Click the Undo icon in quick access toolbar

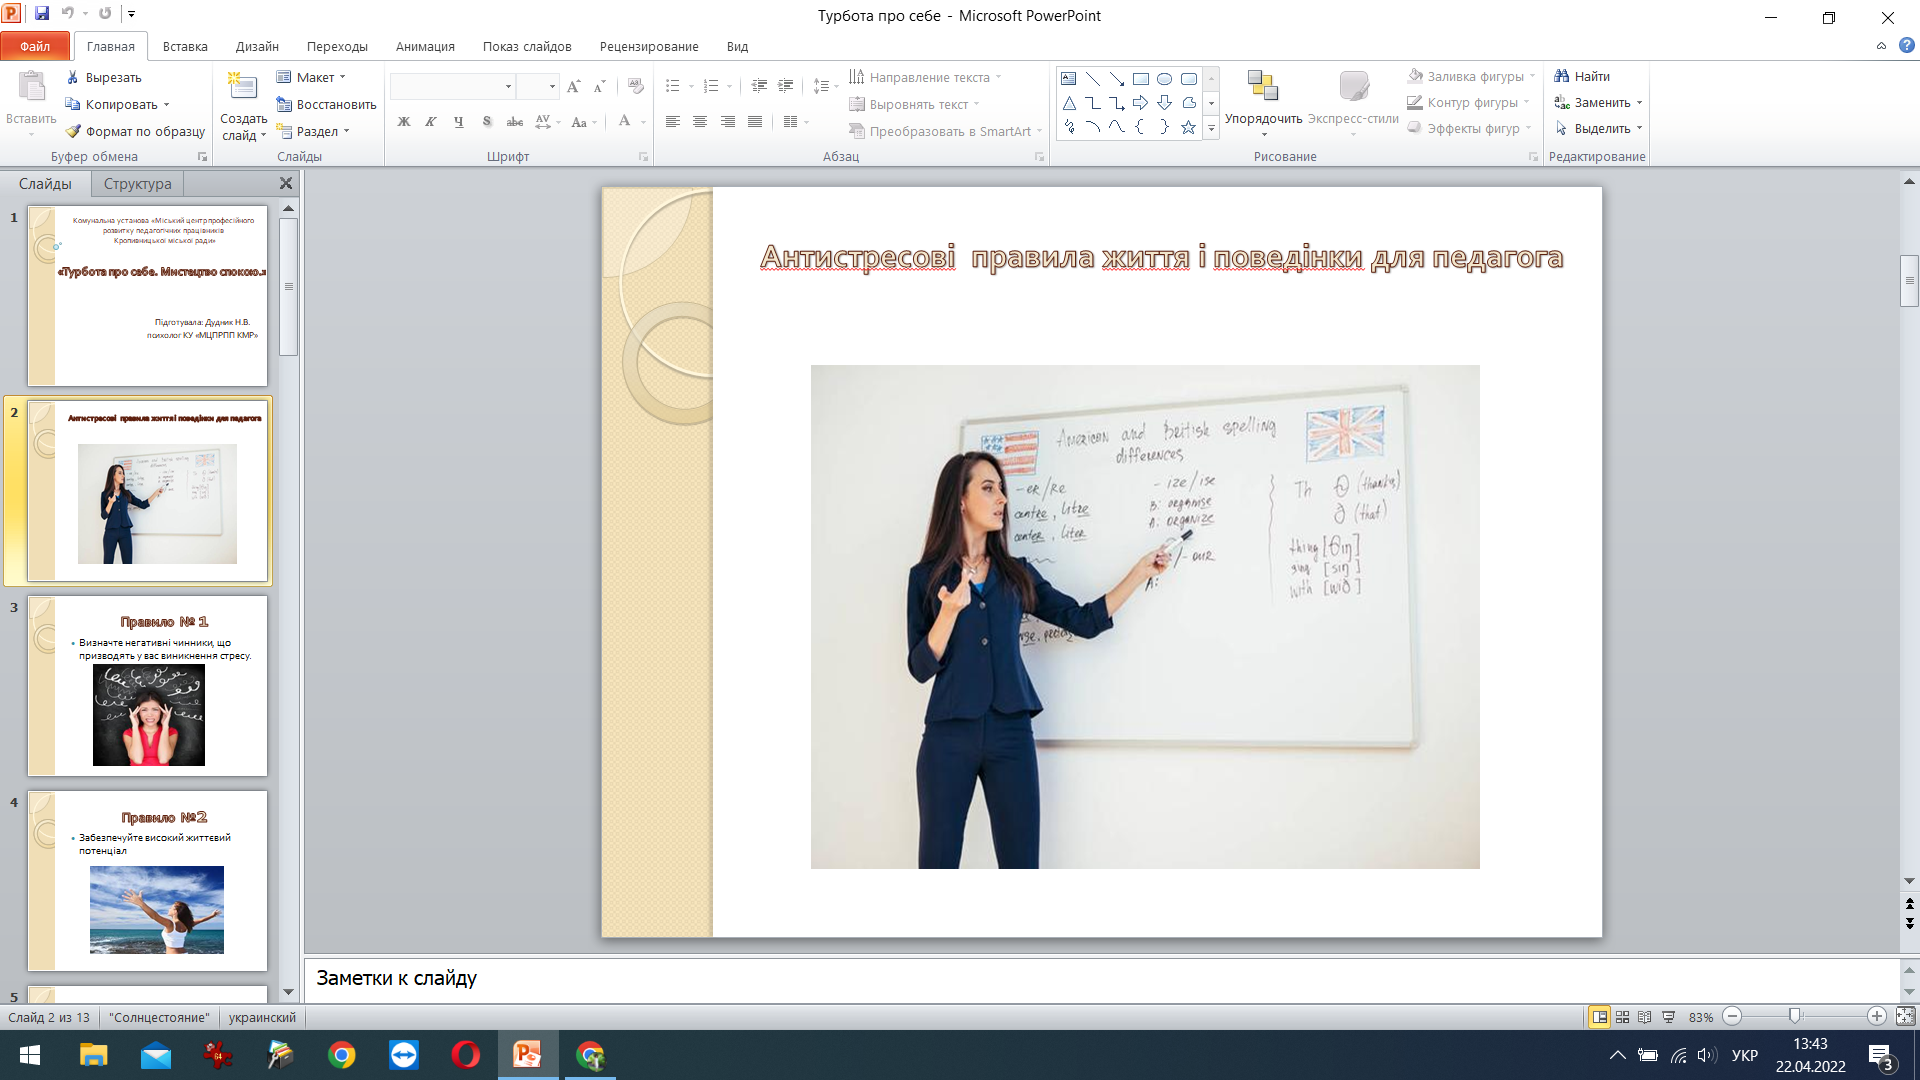[68, 14]
